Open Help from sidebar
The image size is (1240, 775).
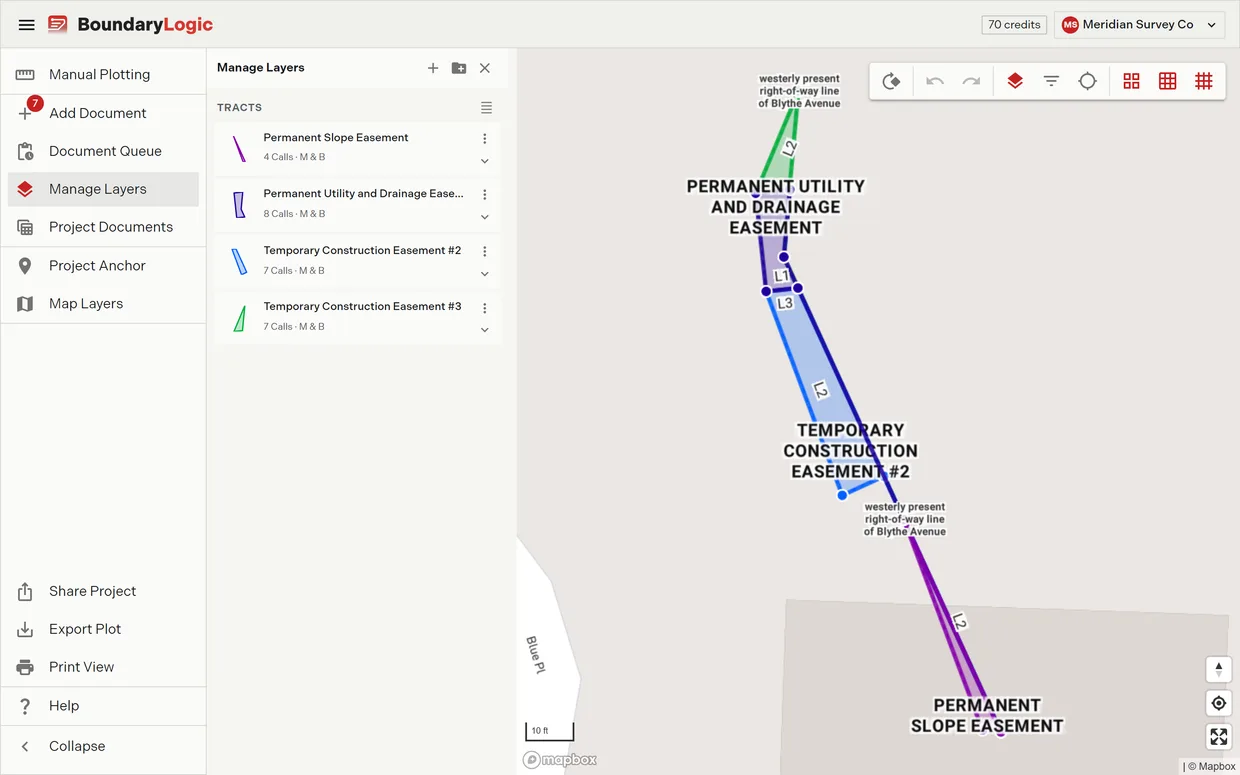pos(103,706)
